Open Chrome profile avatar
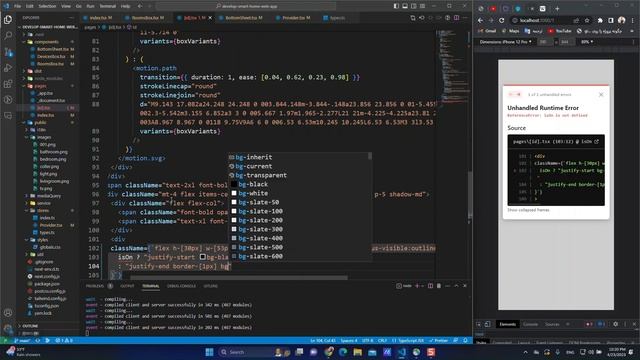 (622, 20)
